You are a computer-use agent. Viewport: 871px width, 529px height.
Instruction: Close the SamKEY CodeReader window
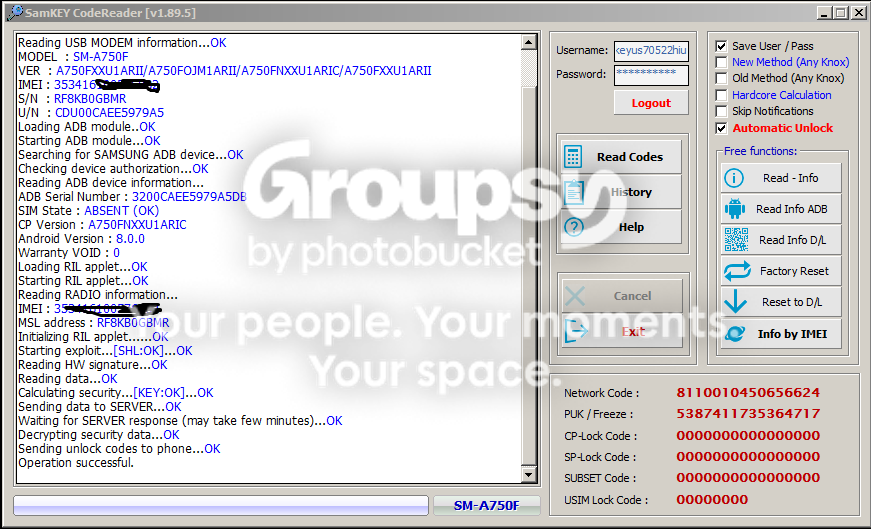pyautogui.click(x=859, y=13)
